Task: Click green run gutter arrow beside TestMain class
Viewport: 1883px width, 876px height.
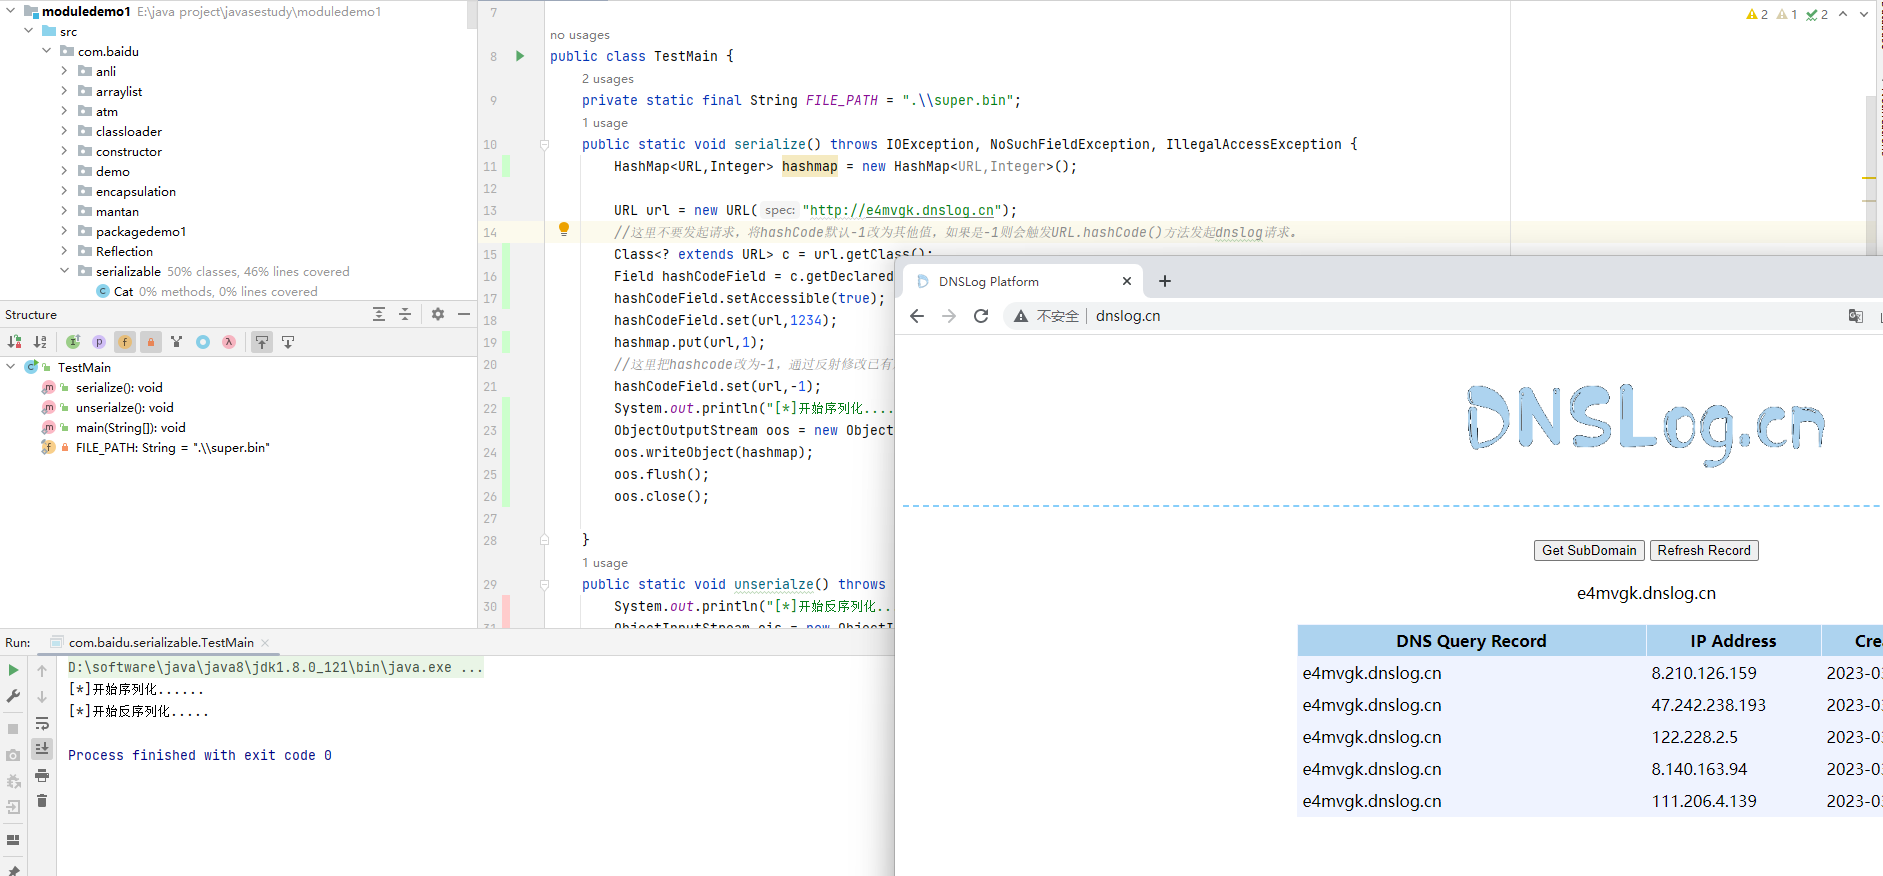Action: click(520, 56)
